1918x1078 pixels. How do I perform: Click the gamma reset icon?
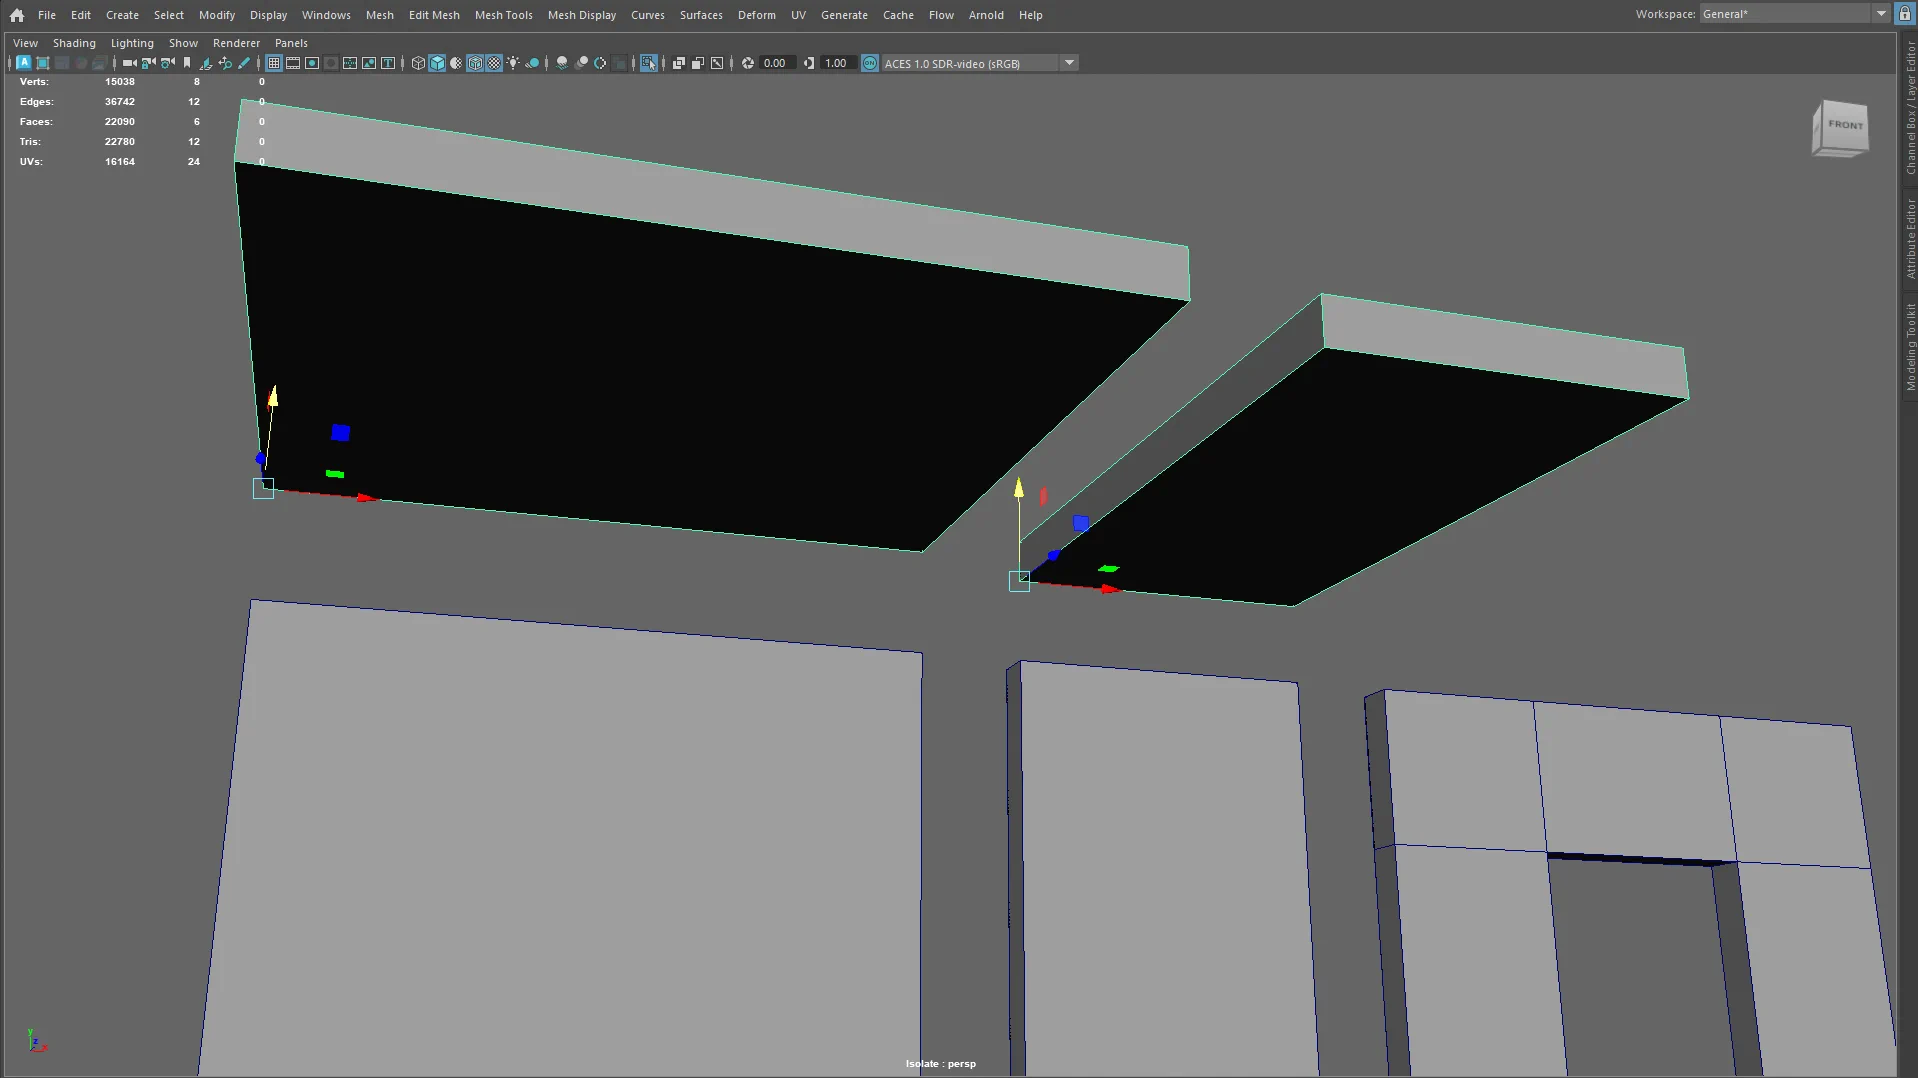pyautogui.click(x=809, y=63)
